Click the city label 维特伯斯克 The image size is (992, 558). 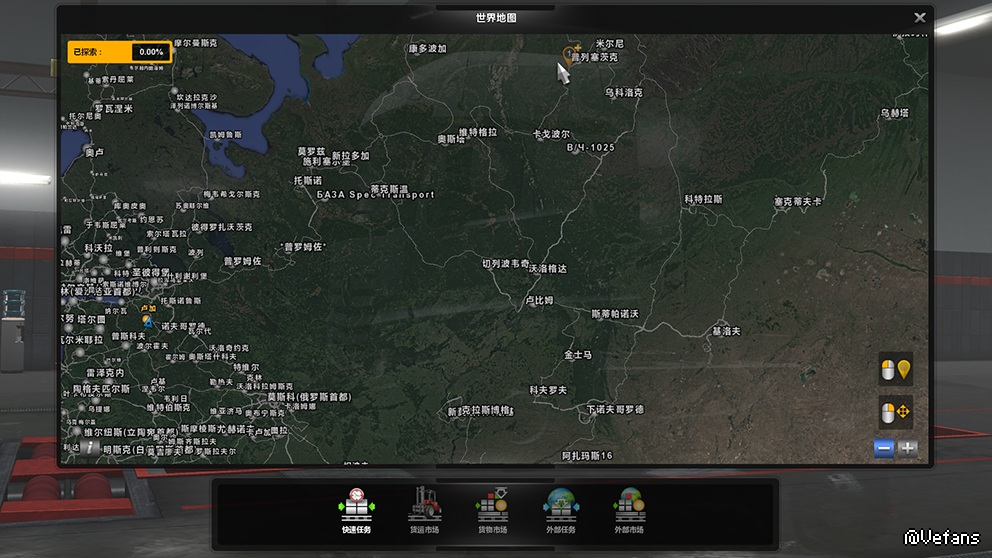[x=168, y=408]
